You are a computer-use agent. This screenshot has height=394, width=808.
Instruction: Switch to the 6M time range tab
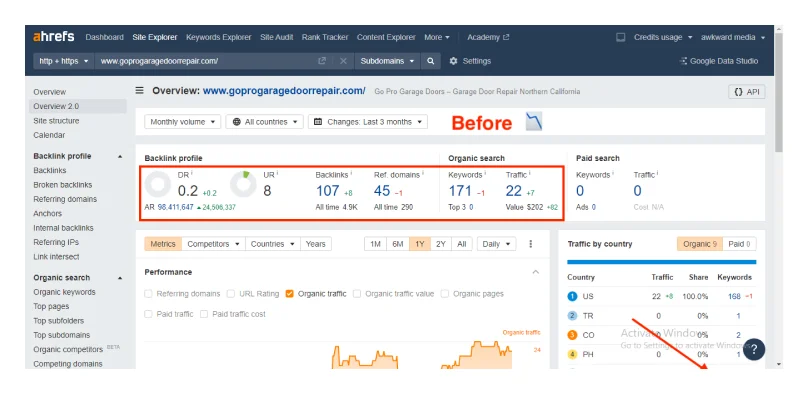398,244
